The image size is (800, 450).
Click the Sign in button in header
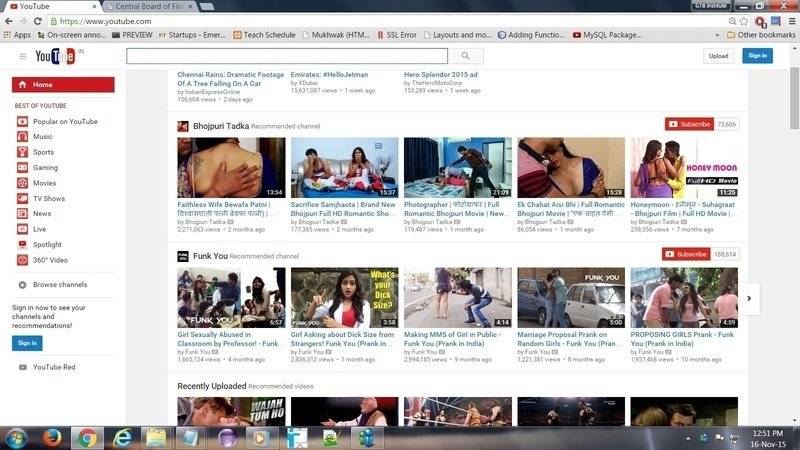[x=757, y=56]
